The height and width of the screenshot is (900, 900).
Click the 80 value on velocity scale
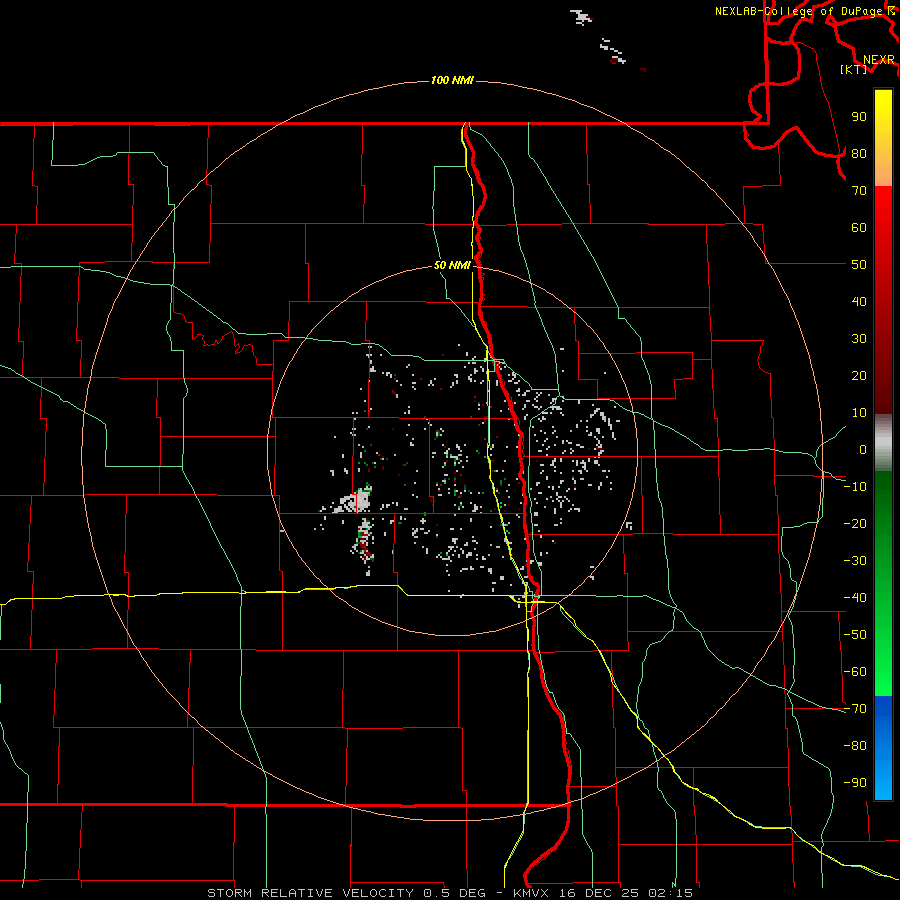click(859, 154)
